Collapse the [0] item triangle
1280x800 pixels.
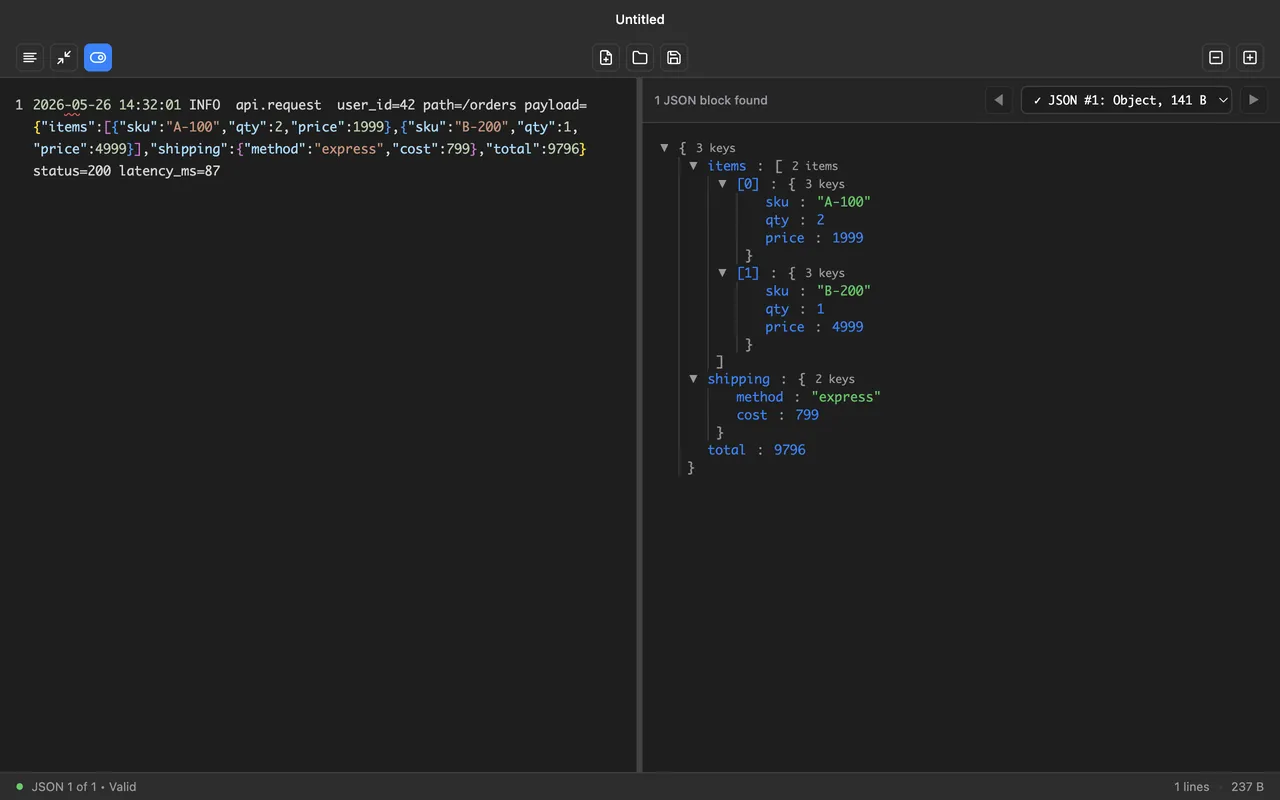[x=722, y=184]
